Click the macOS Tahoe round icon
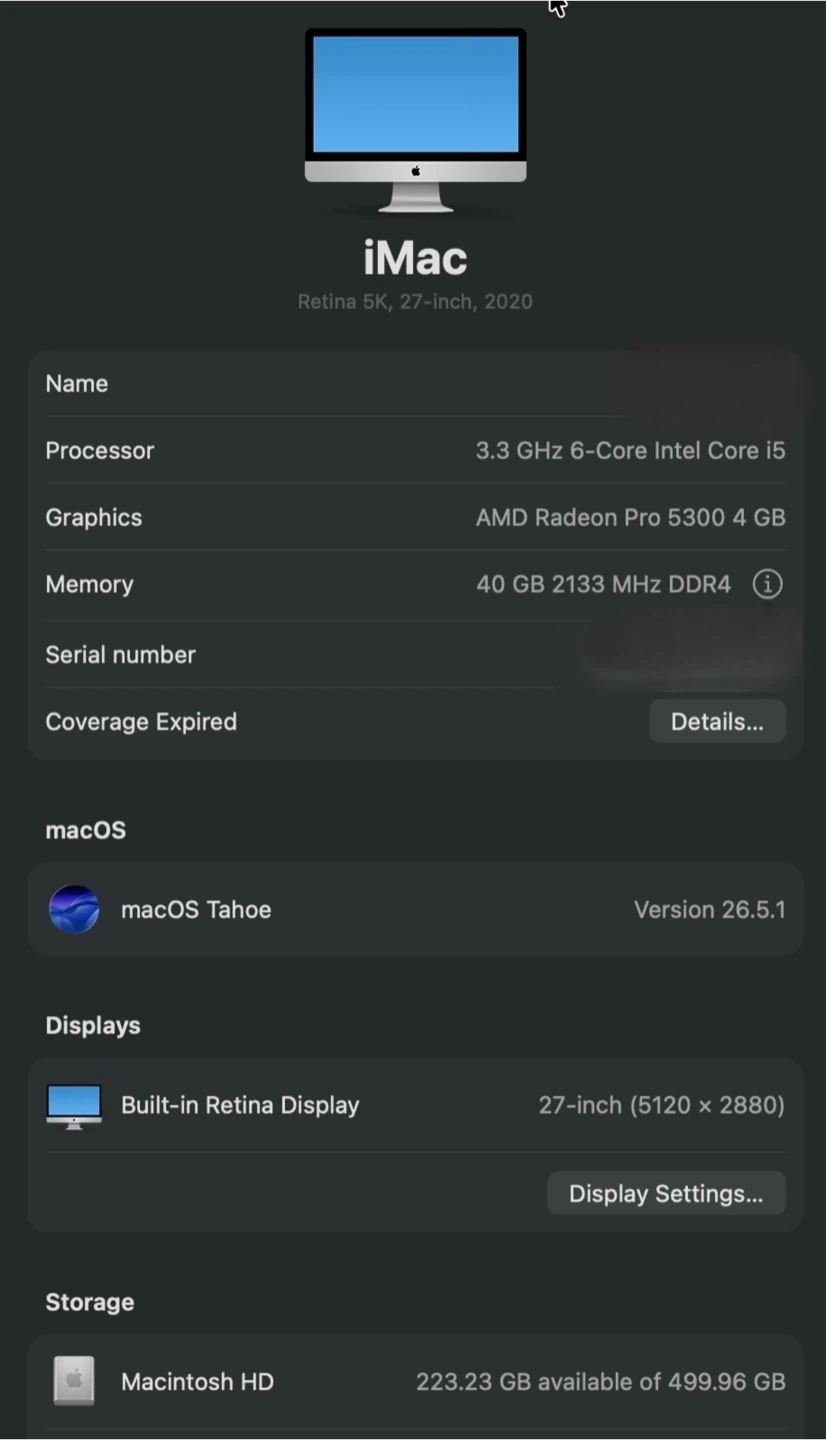Viewport: 826px width, 1440px height. (74, 909)
